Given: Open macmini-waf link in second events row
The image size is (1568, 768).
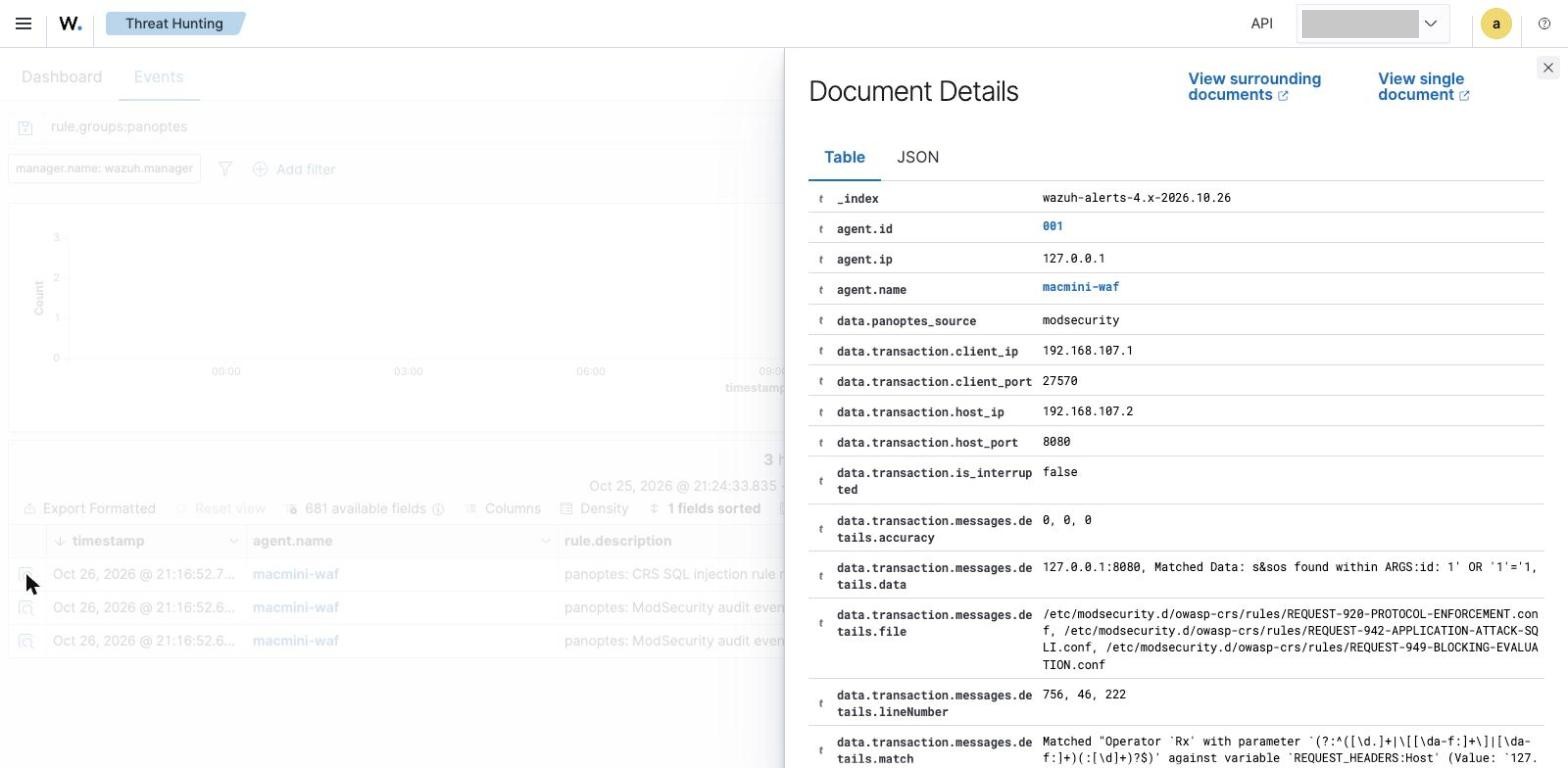Looking at the screenshot, I should tap(295, 607).
